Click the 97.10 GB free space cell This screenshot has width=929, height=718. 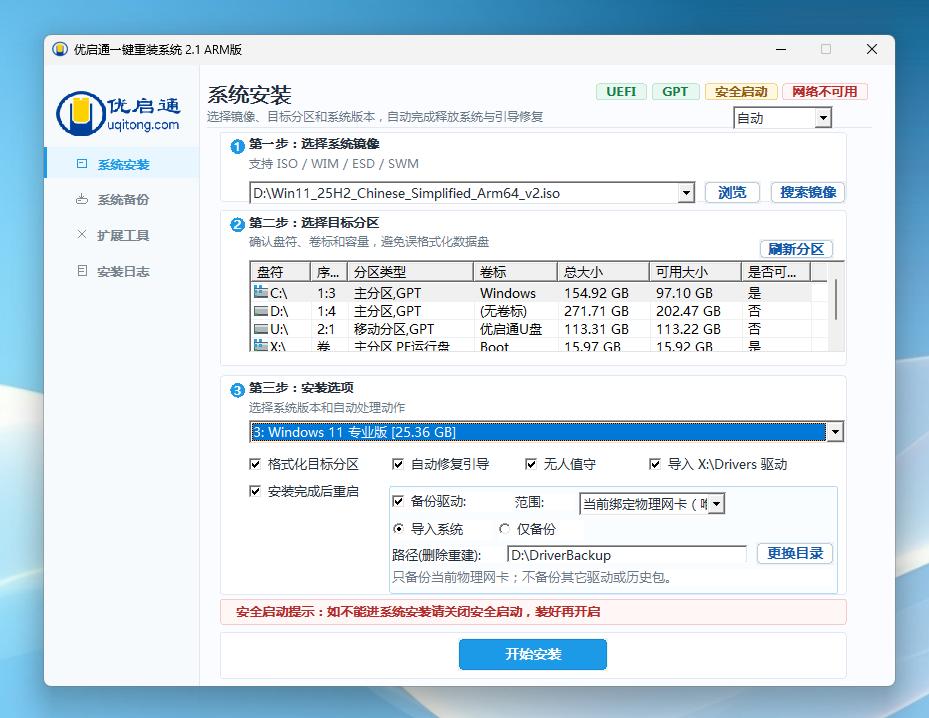[684, 293]
